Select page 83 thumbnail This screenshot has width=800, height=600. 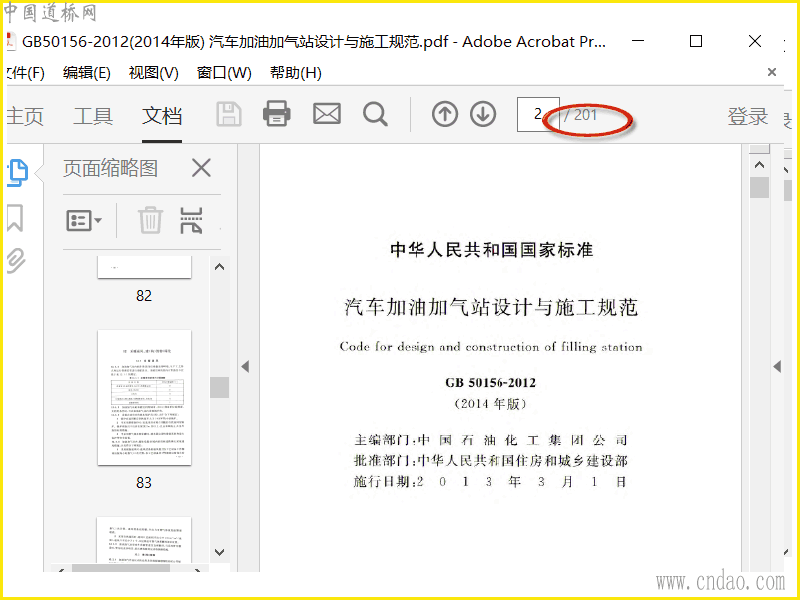coord(144,397)
